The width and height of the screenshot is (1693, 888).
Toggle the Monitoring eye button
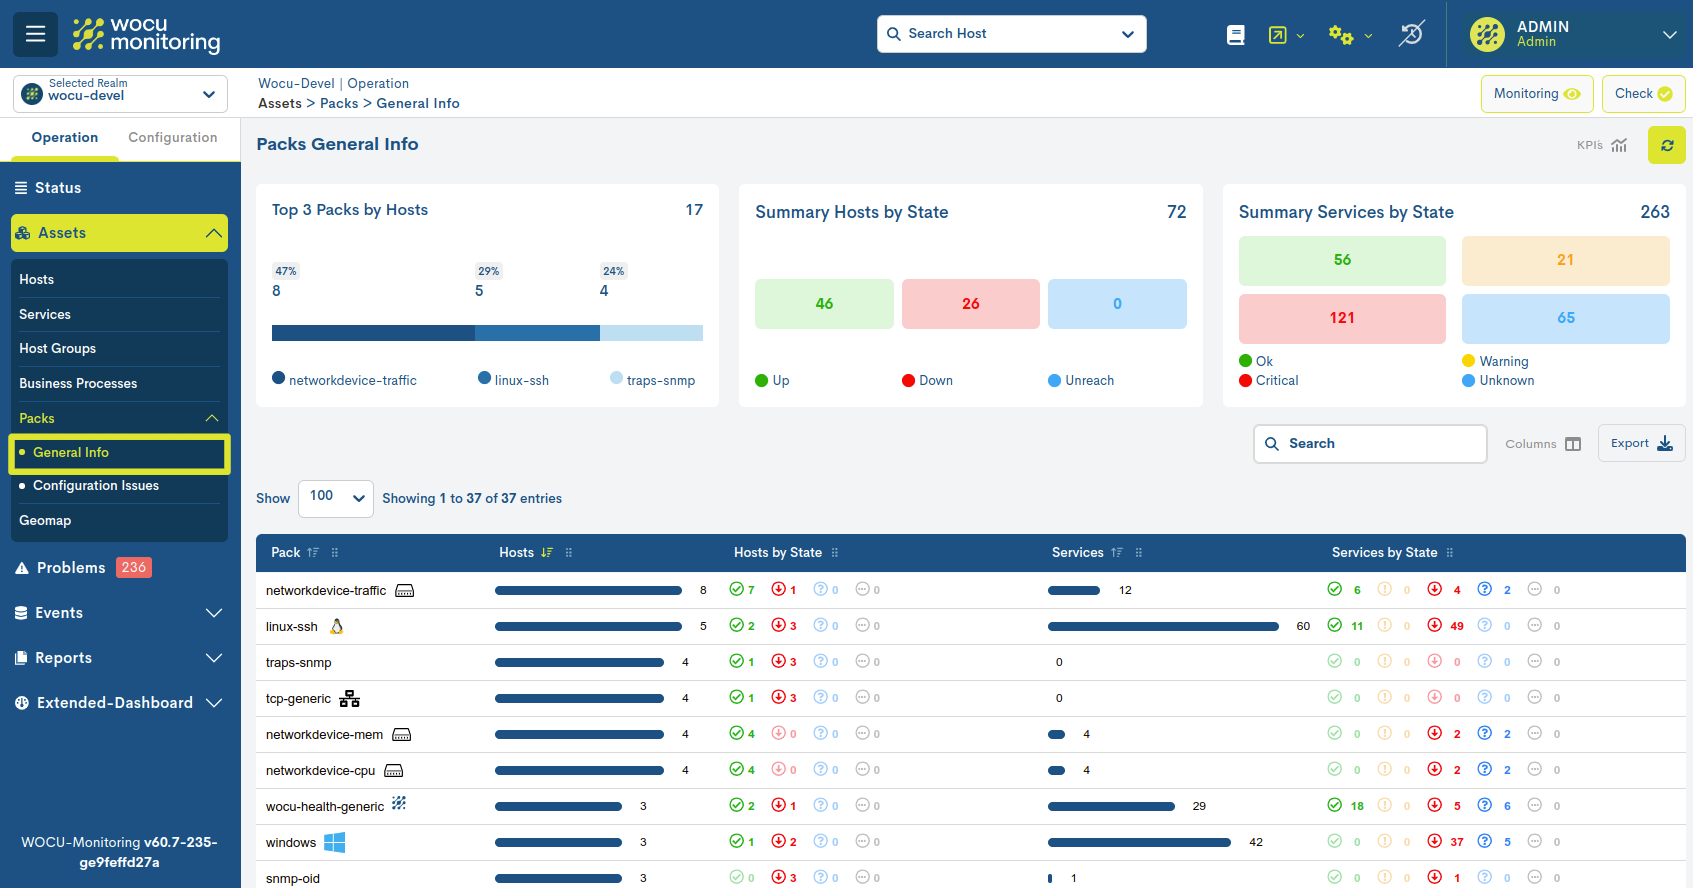(1537, 94)
